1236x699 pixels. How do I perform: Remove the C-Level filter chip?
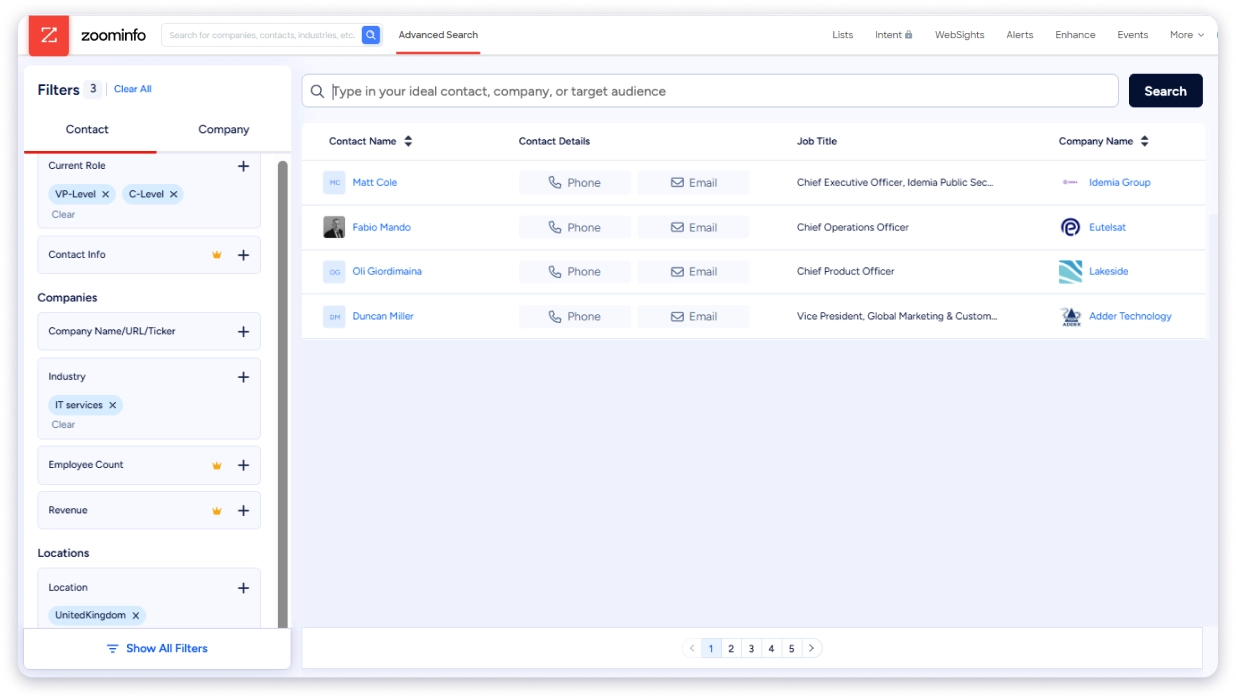(173, 194)
